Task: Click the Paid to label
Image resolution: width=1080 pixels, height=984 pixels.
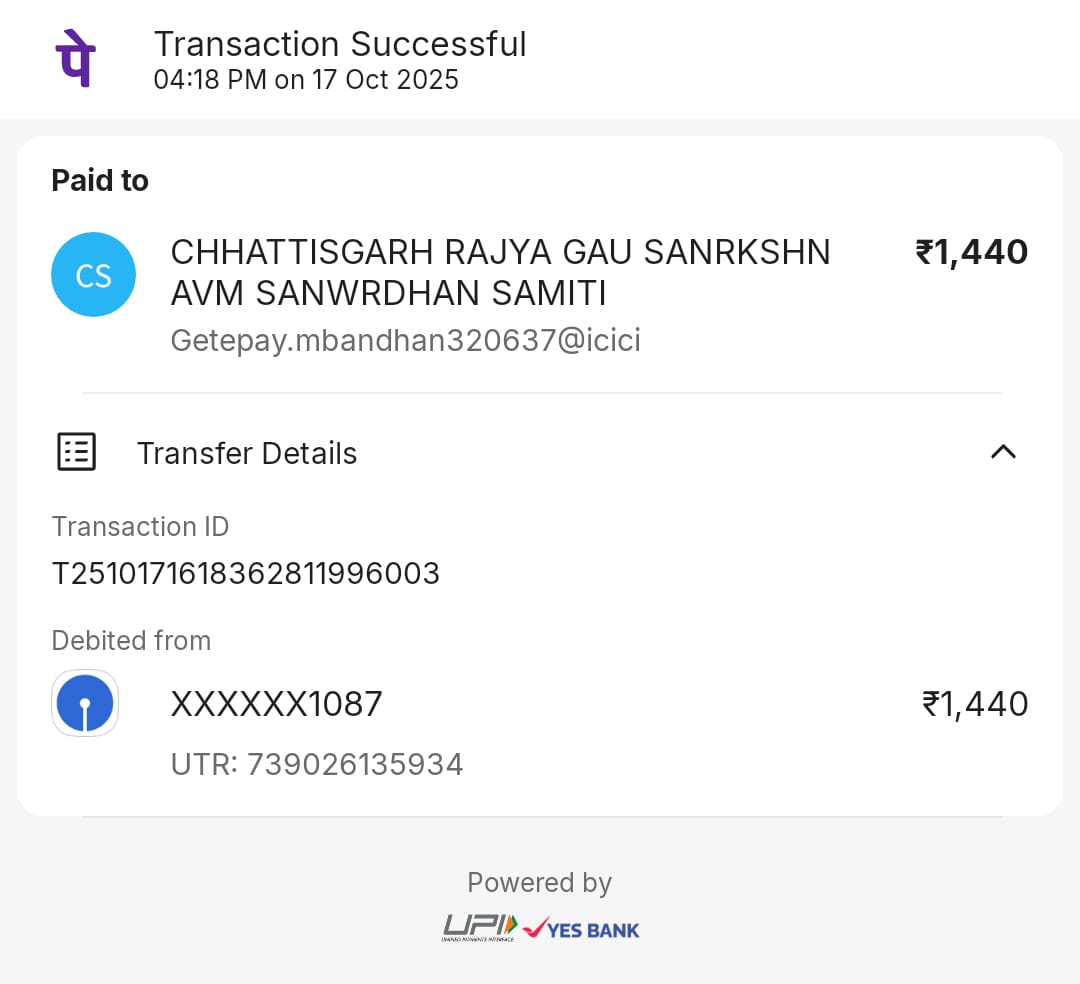Action: point(100,181)
